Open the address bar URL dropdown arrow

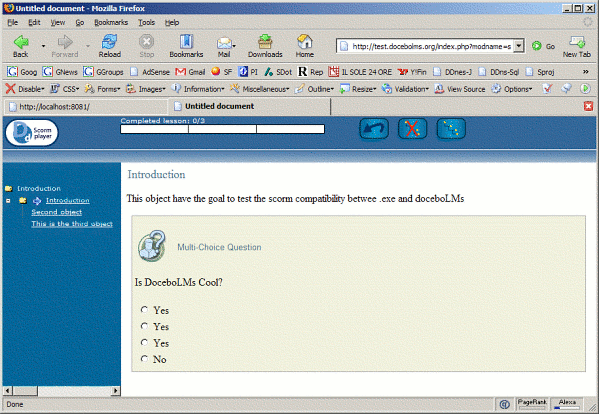point(518,46)
